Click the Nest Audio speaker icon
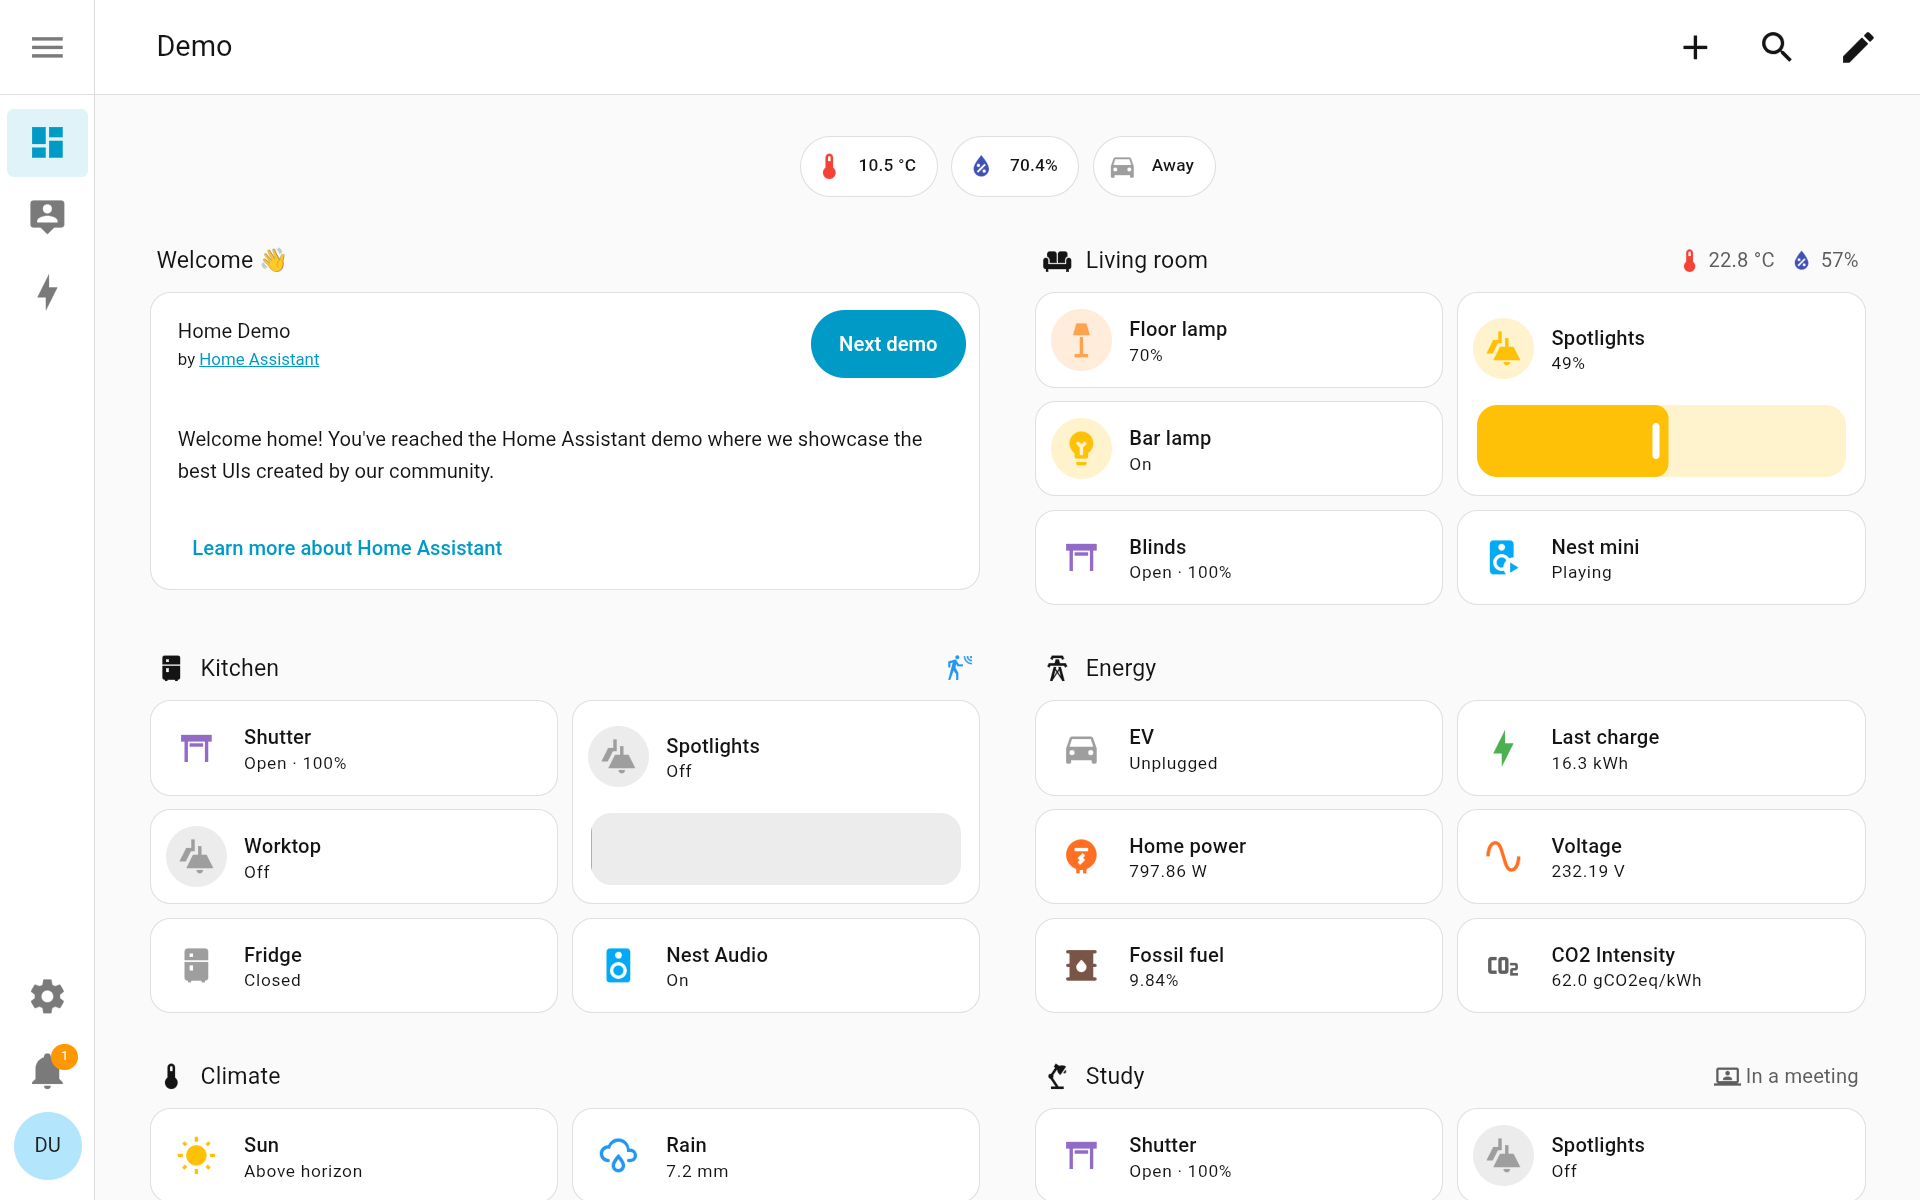Image resolution: width=1920 pixels, height=1200 pixels. 618,966
